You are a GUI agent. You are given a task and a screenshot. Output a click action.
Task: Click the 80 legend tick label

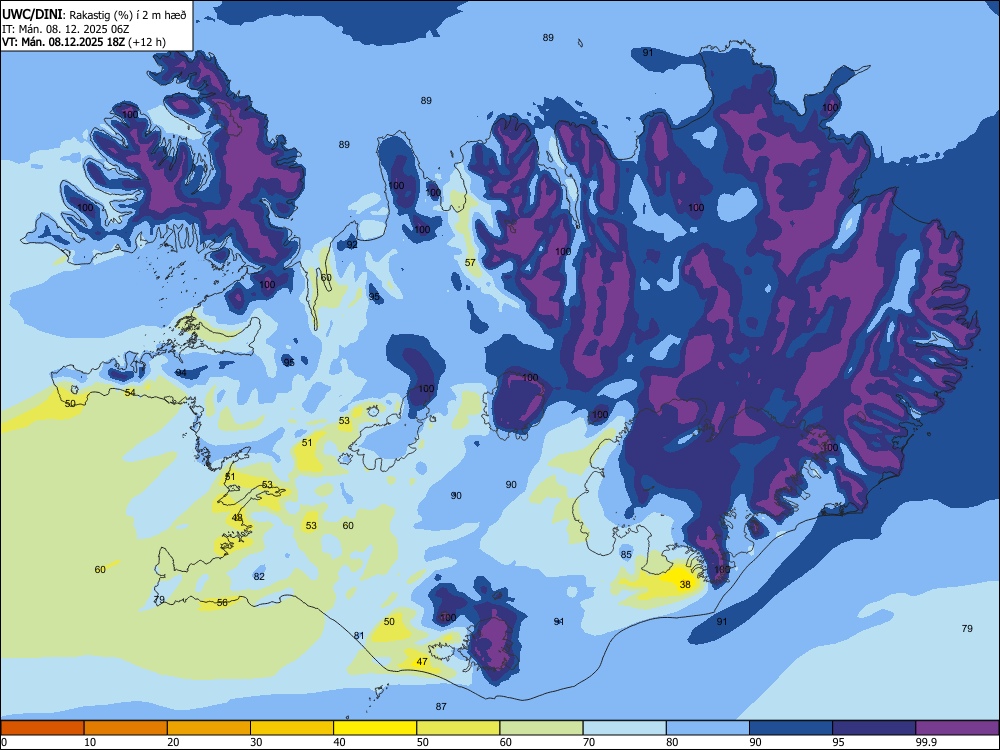tap(672, 742)
